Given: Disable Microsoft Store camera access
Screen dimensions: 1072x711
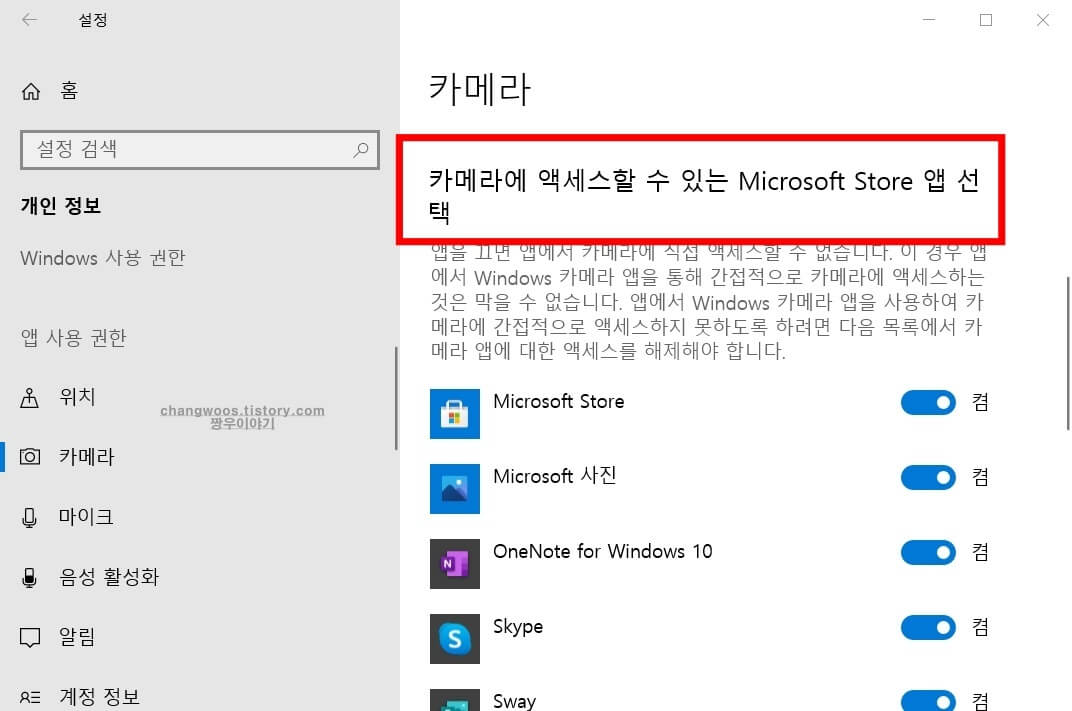Looking at the screenshot, I should point(928,402).
